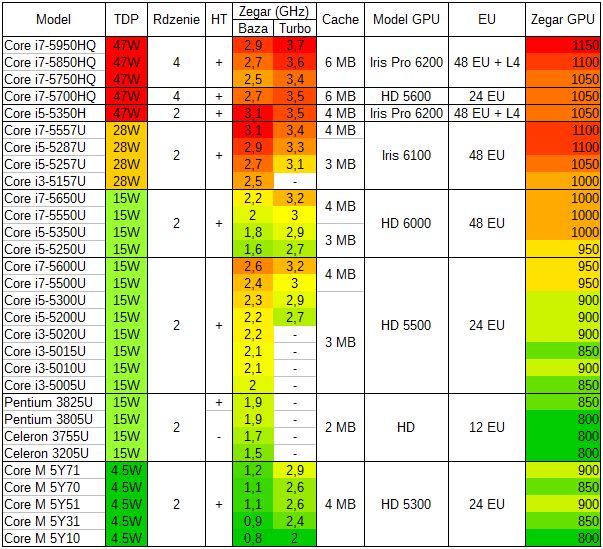
Task: Select Core i7-5550U model name
Action: (x=45, y=215)
